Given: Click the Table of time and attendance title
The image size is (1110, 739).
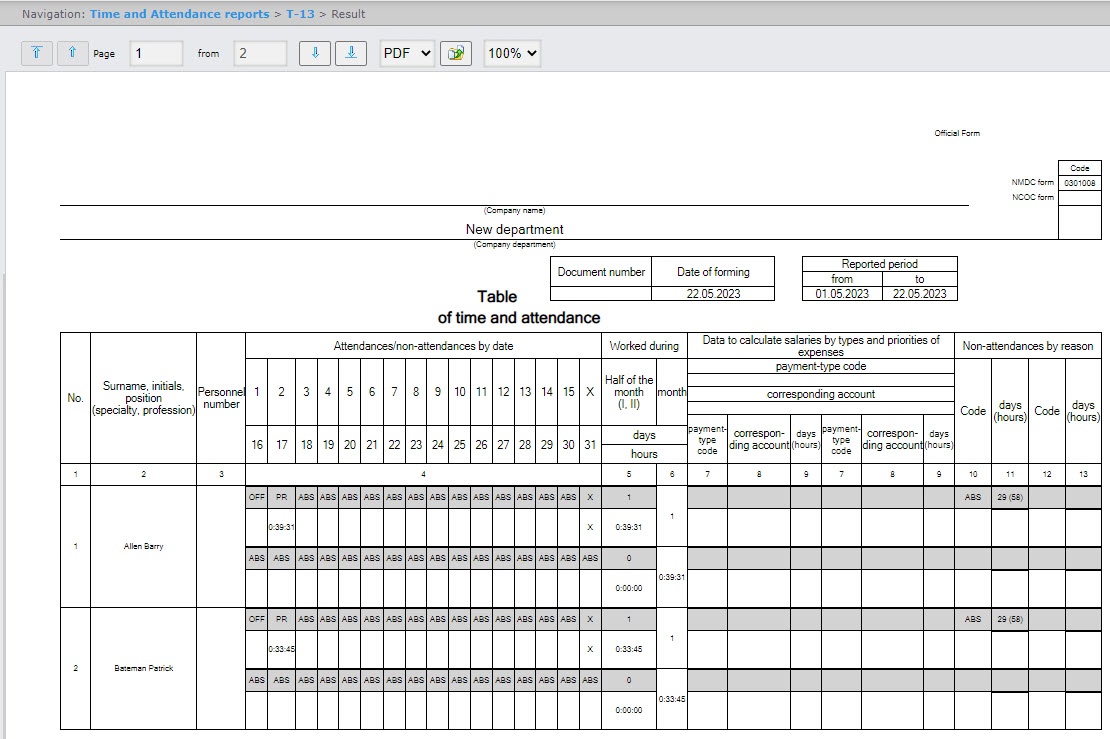Looking at the screenshot, I should click(518, 307).
